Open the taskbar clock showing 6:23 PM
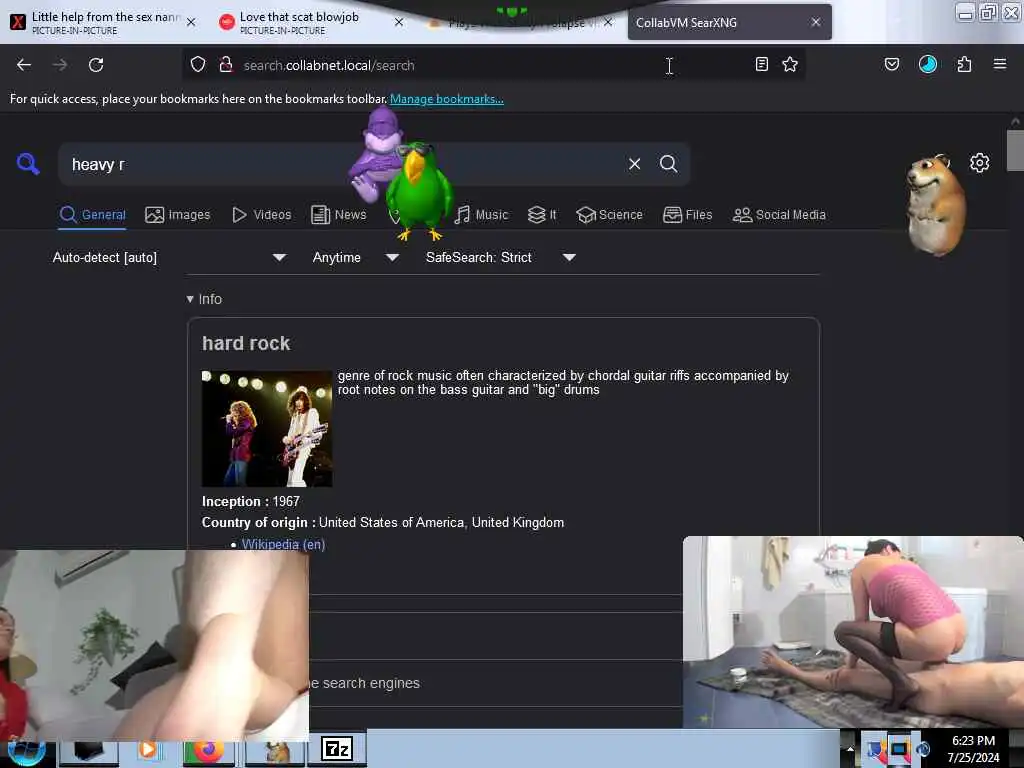Screen dimensions: 1024x768 pos(973,749)
